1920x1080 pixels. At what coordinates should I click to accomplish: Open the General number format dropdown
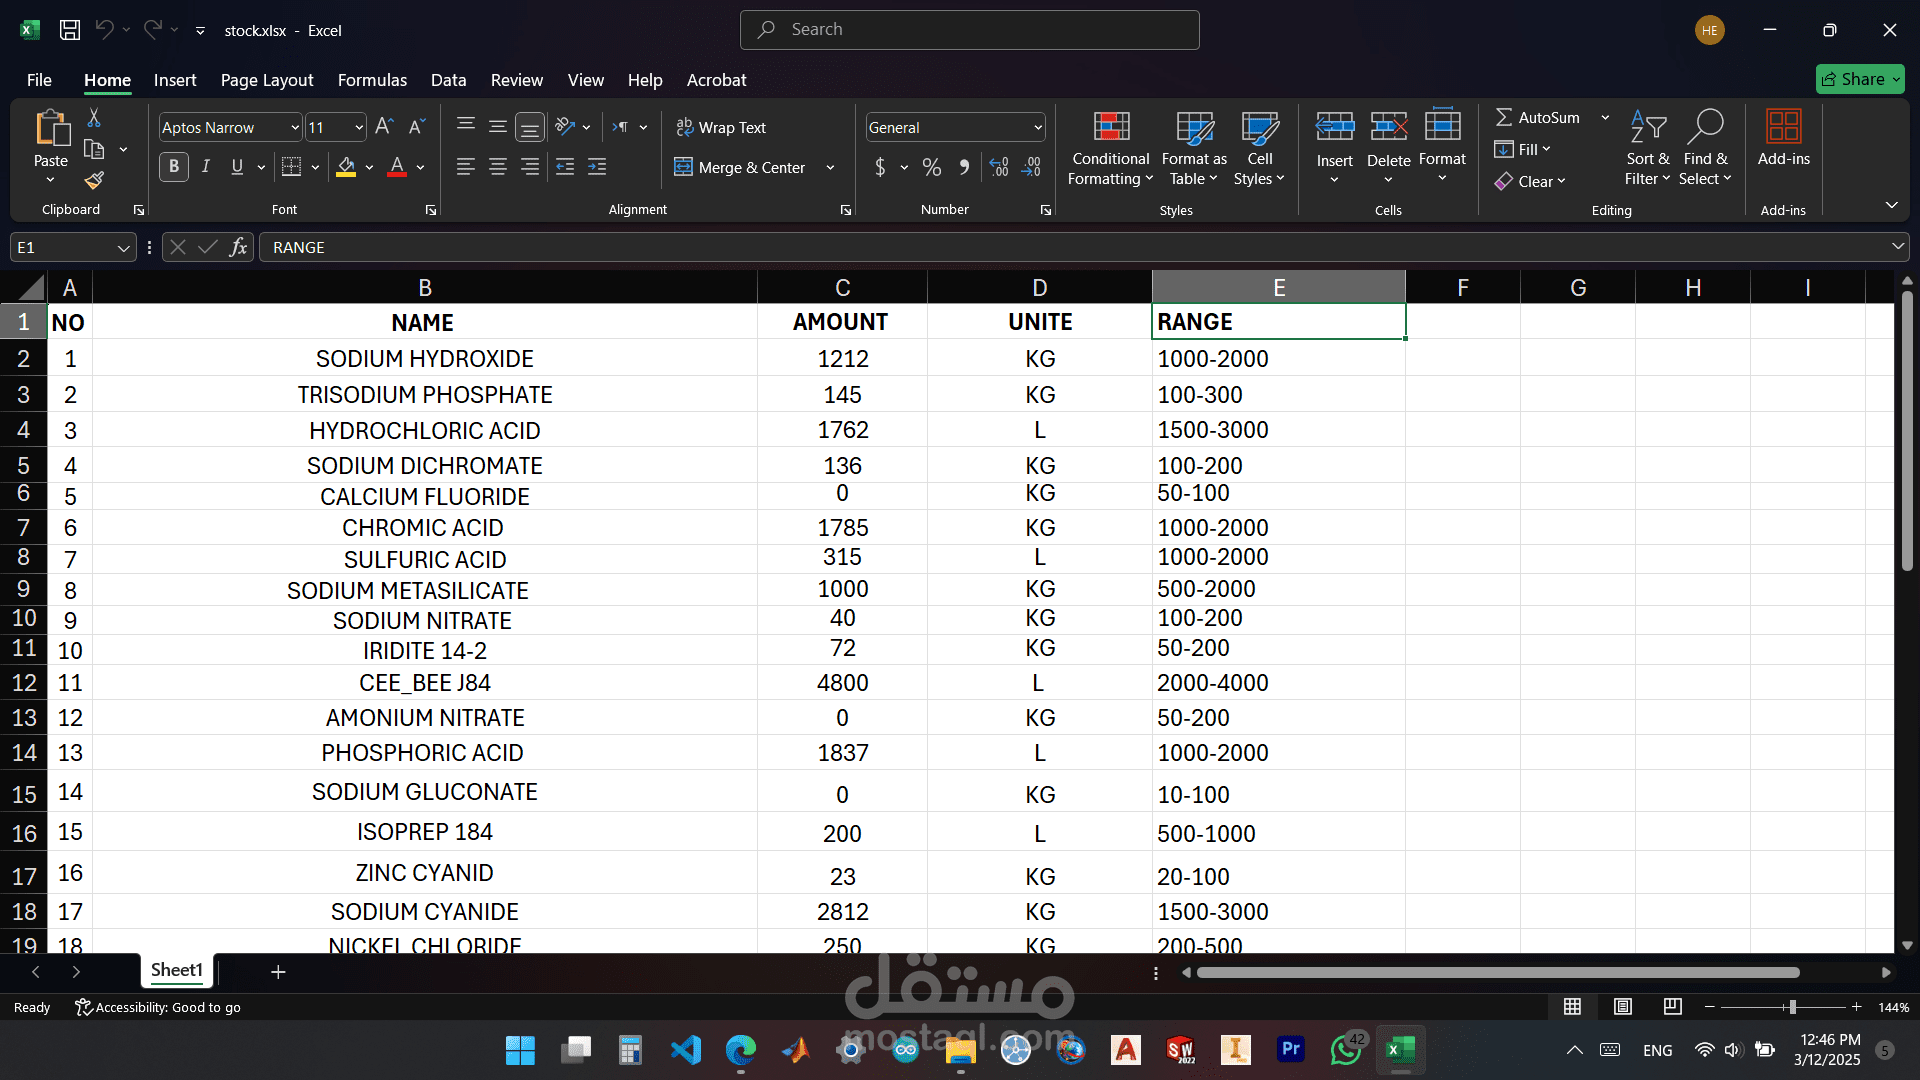pyautogui.click(x=1037, y=128)
